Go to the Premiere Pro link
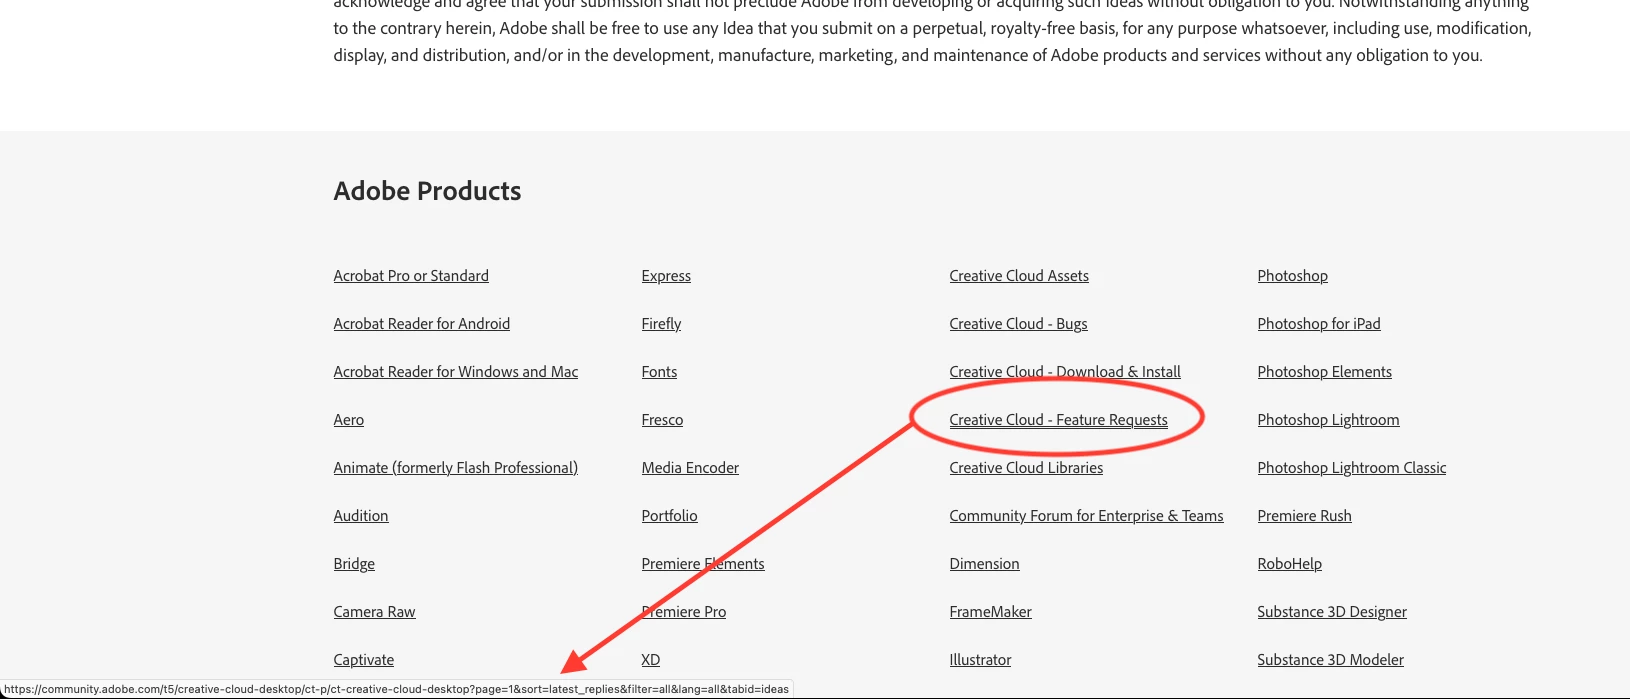Screen dimensions: 1630x699 684,612
